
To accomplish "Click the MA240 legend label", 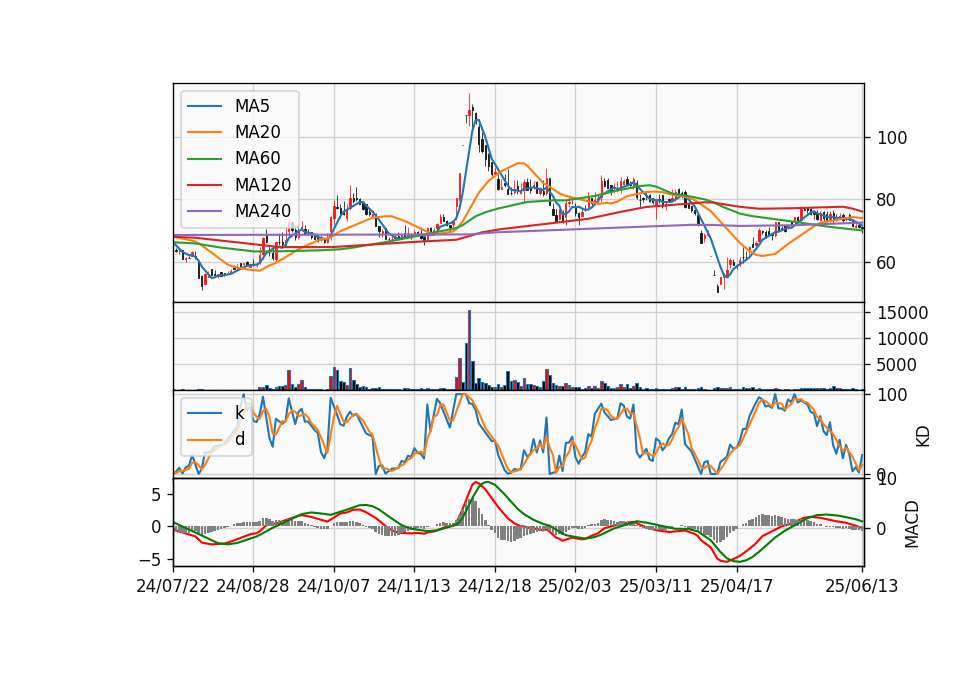I will click(x=263, y=211).
